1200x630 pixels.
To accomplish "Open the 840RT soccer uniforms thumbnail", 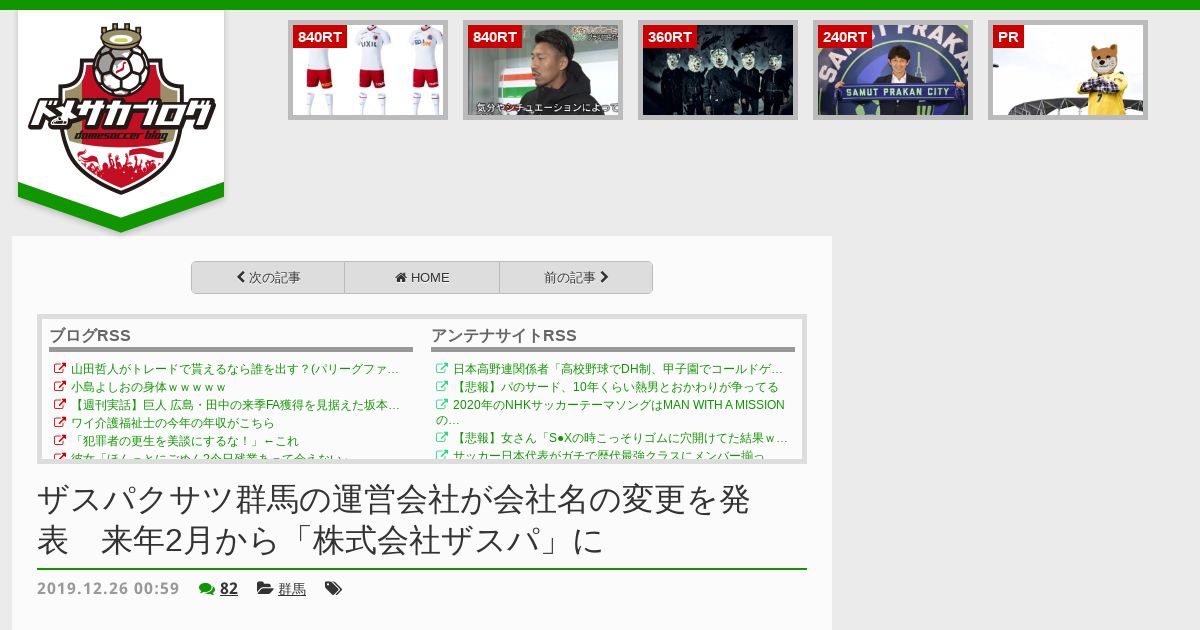I will pyautogui.click(x=368, y=70).
